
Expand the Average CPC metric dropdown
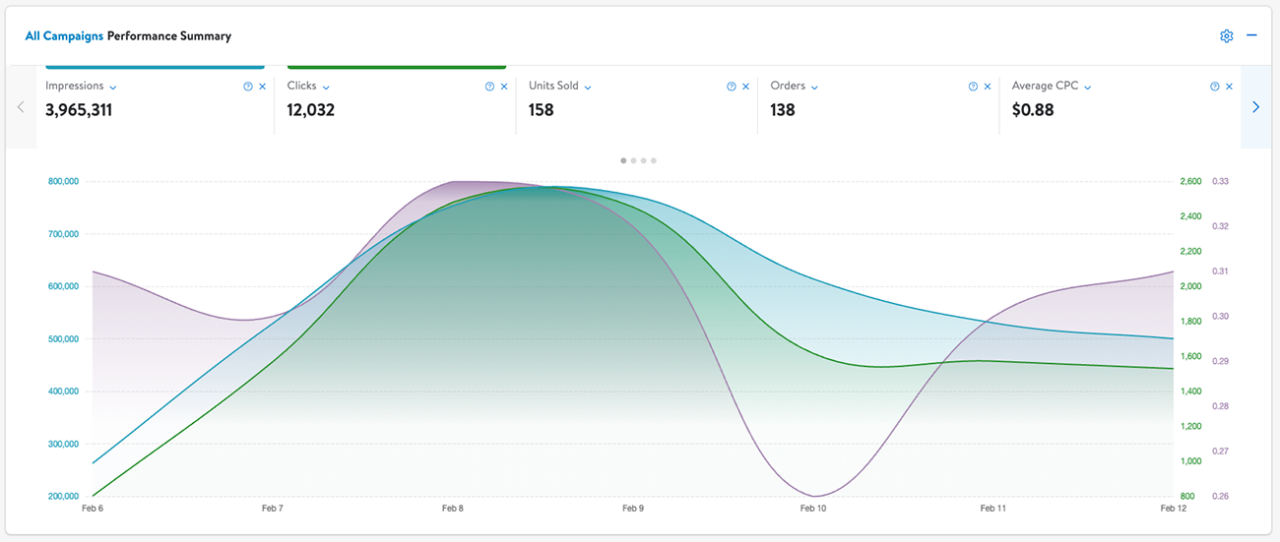1088,87
